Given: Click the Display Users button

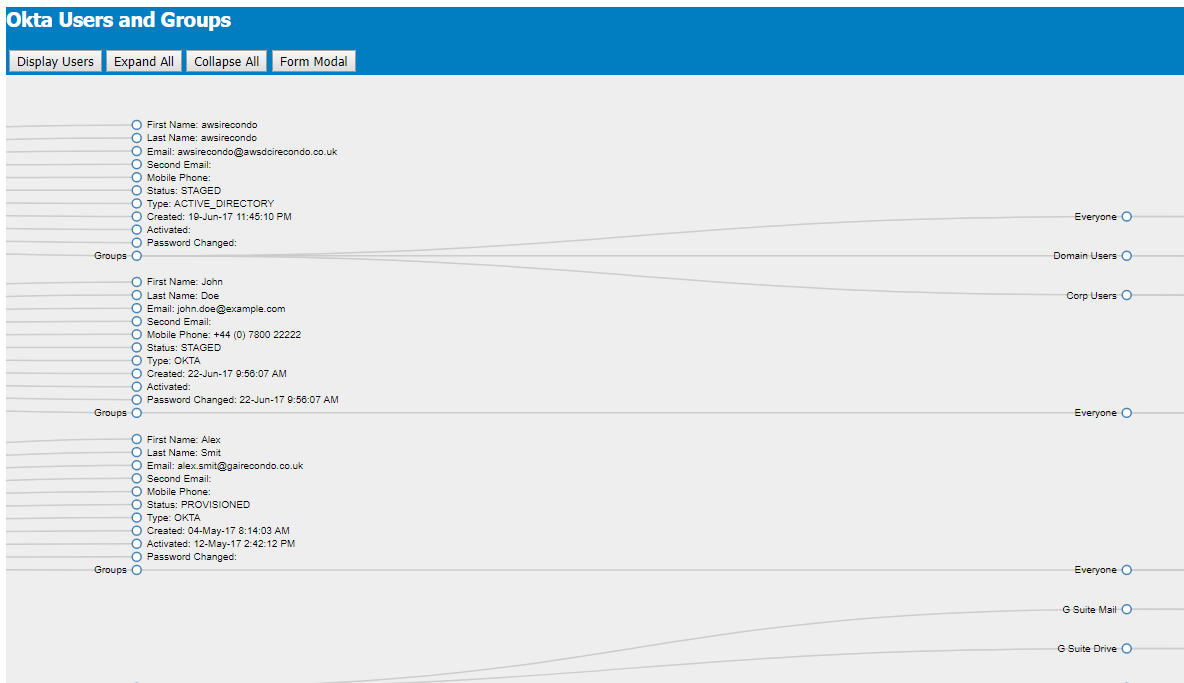Looking at the screenshot, I should point(54,60).
